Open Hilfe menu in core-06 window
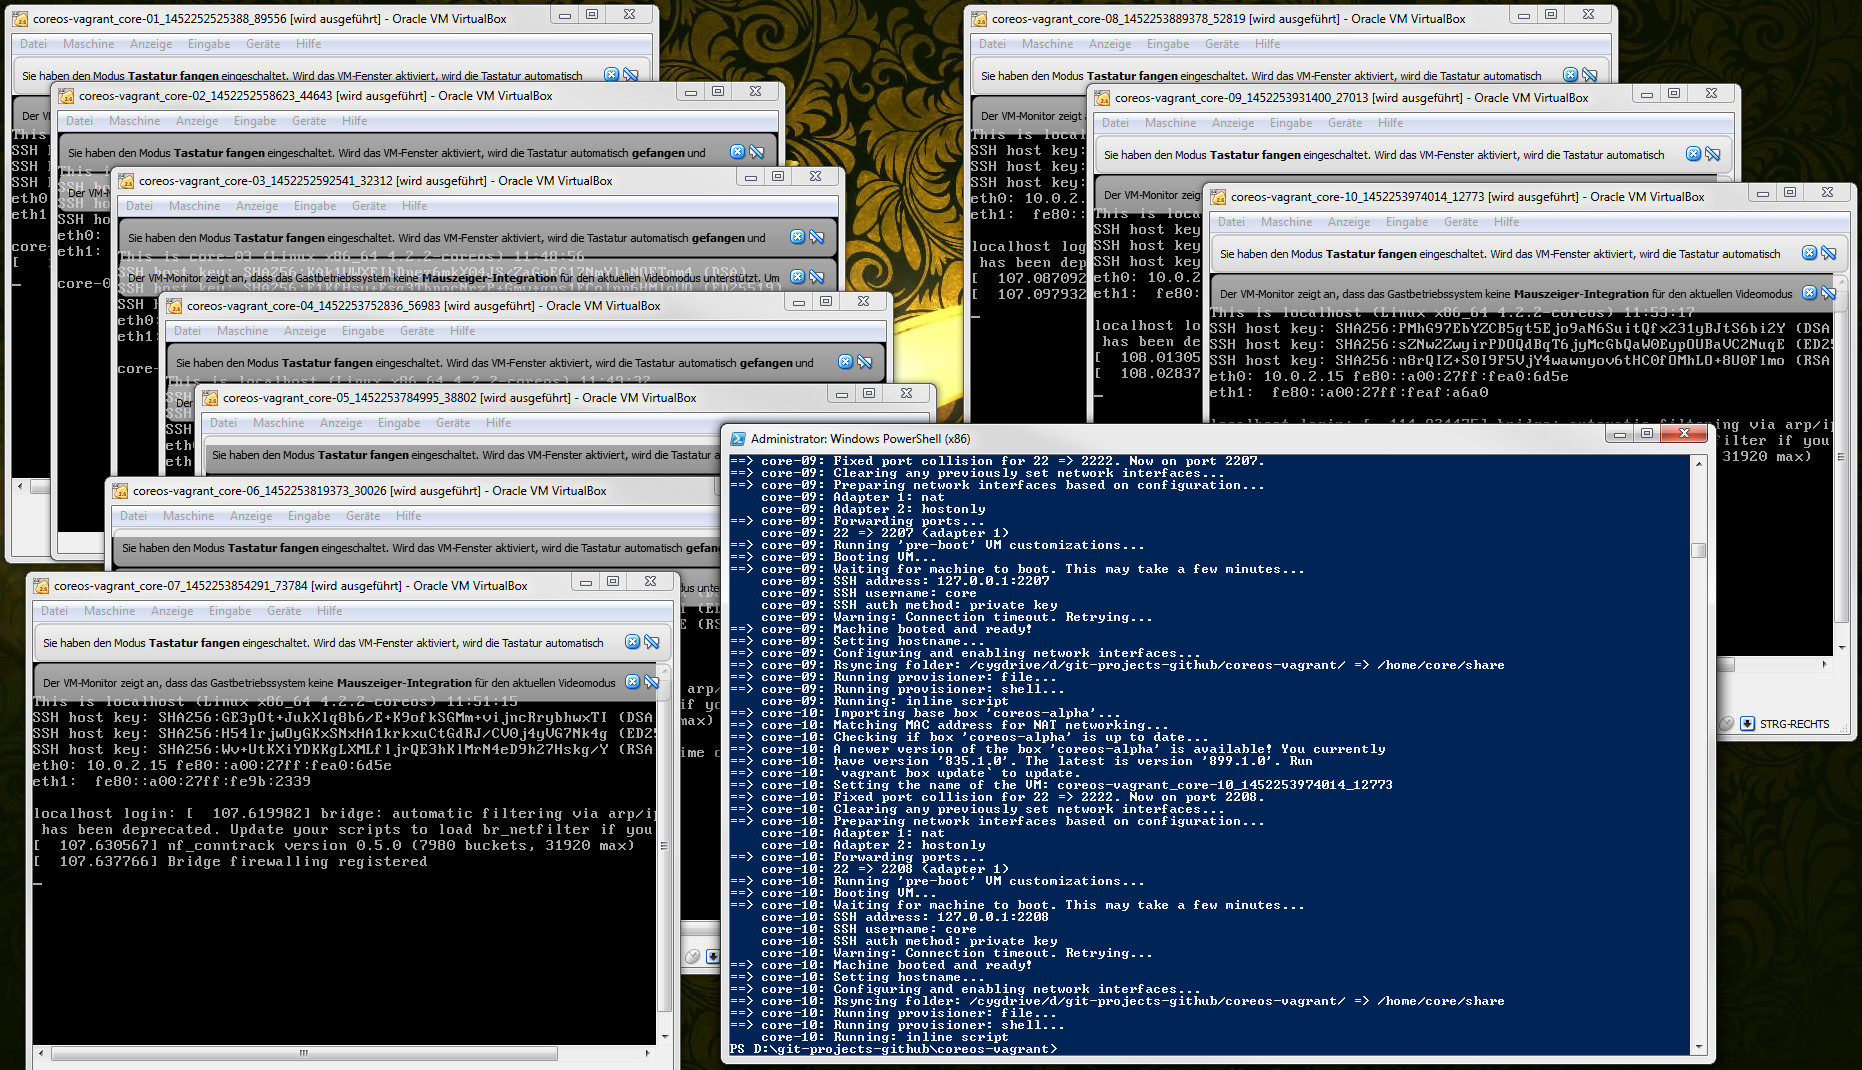The image size is (1862, 1070). pos(408,516)
